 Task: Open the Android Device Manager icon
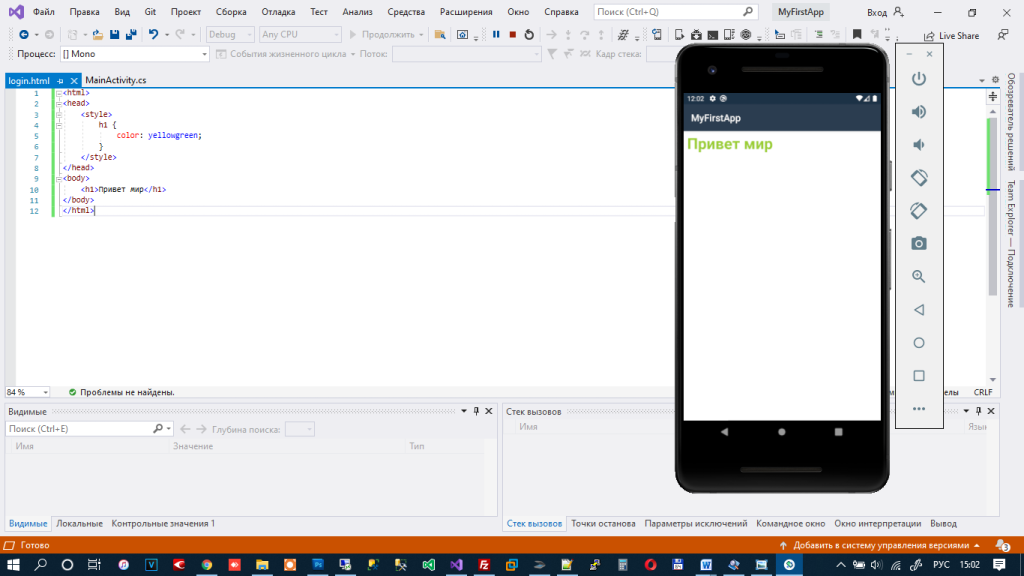(x=679, y=35)
